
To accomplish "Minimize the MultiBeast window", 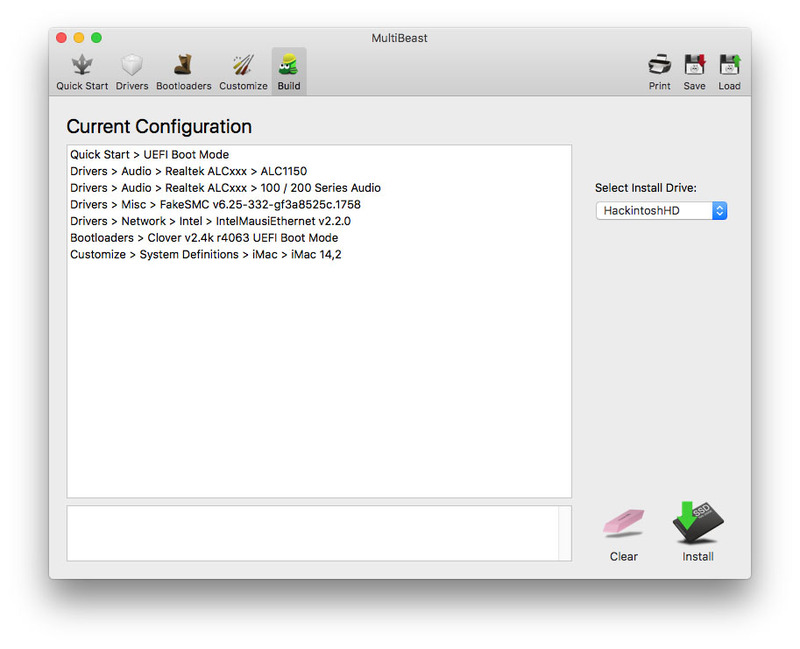I will (79, 38).
